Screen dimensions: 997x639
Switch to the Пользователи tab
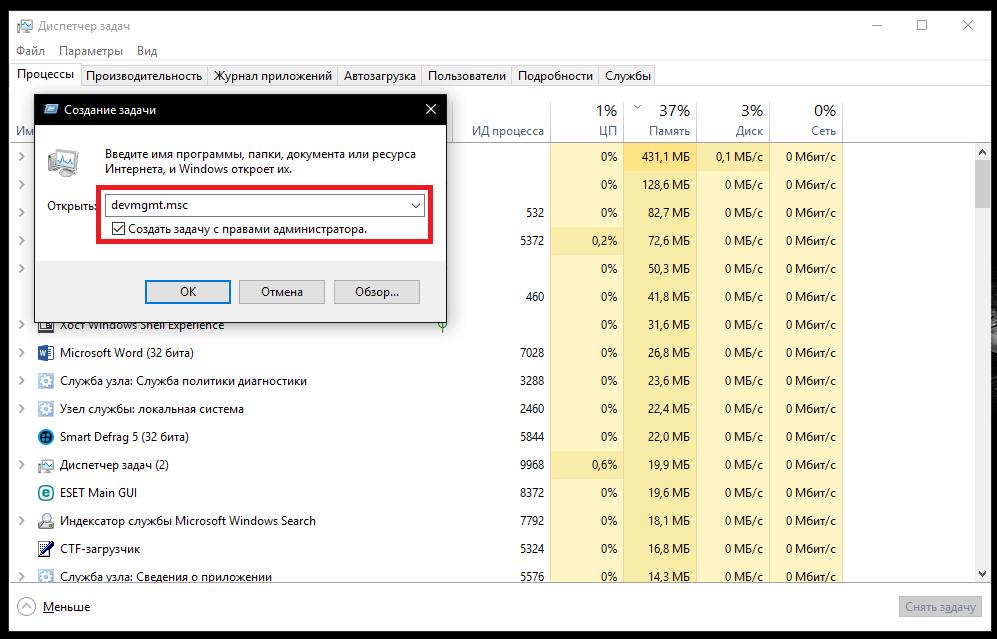(x=467, y=76)
